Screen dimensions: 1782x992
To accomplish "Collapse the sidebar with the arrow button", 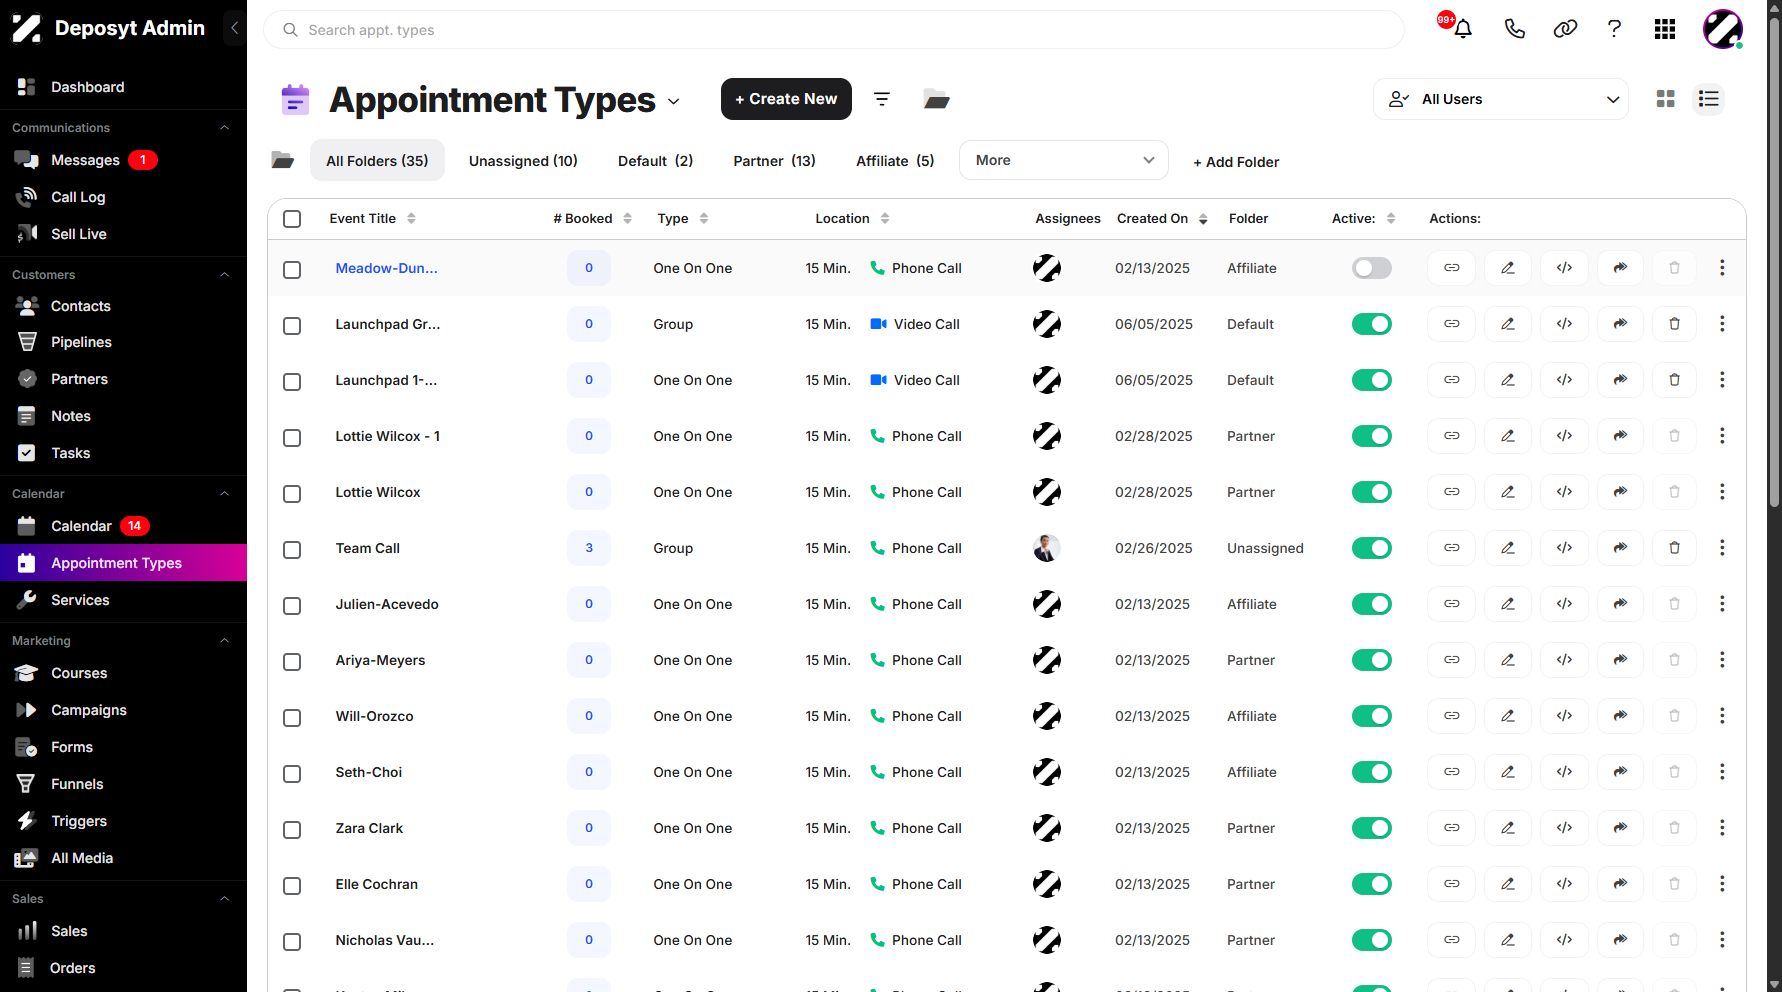I will pyautogui.click(x=234, y=28).
